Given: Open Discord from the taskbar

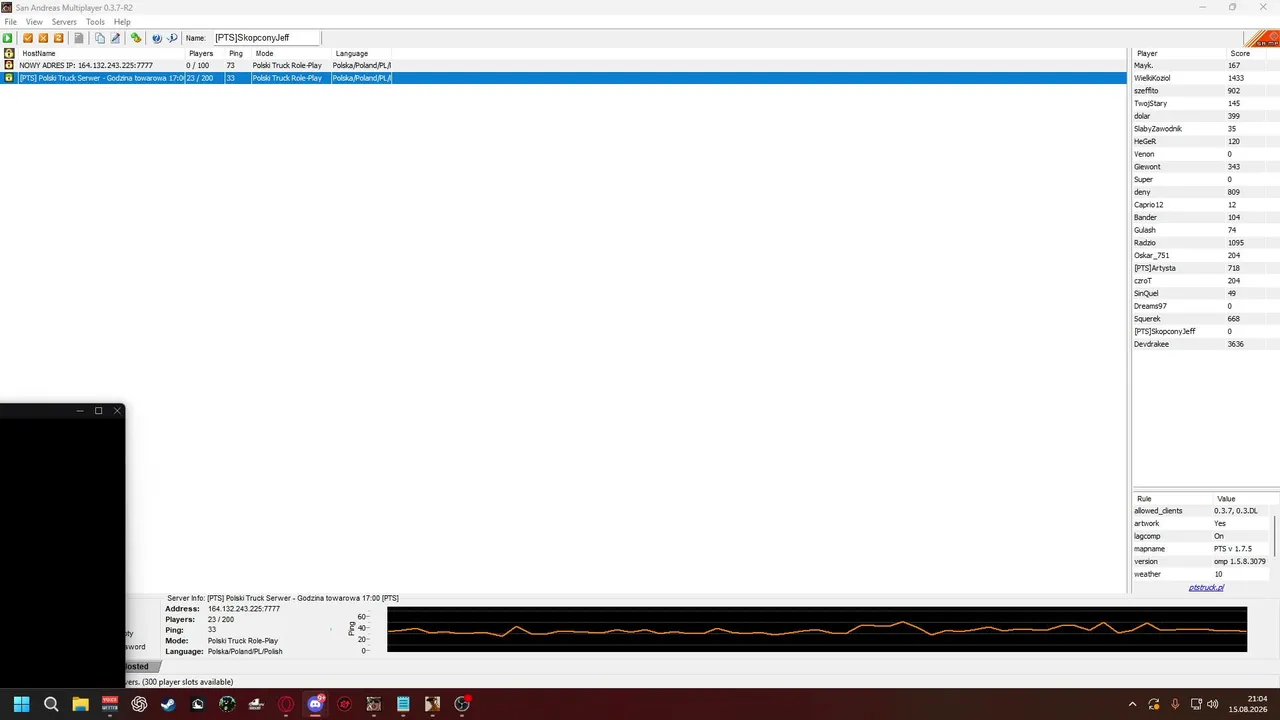Looking at the screenshot, I should pyautogui.click(x=315, y=704).
